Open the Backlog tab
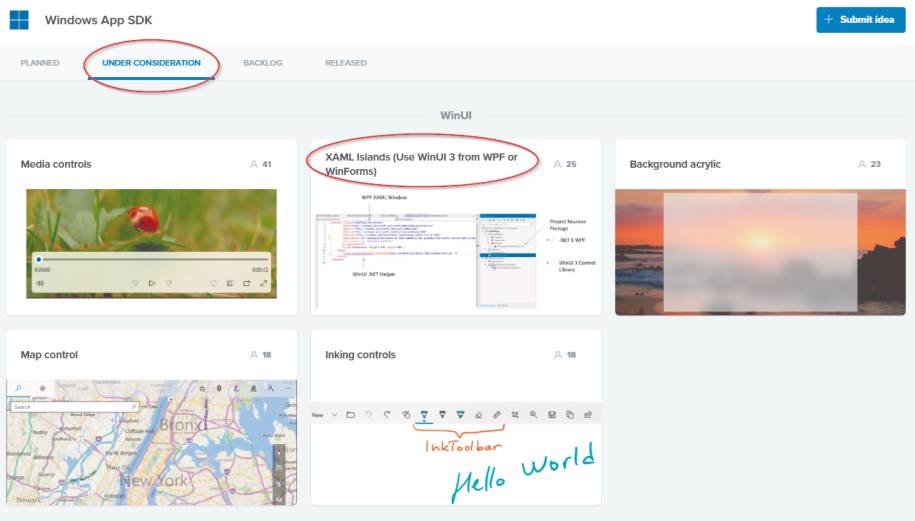Viewport: 915px width, 521px height. (263, 62)
